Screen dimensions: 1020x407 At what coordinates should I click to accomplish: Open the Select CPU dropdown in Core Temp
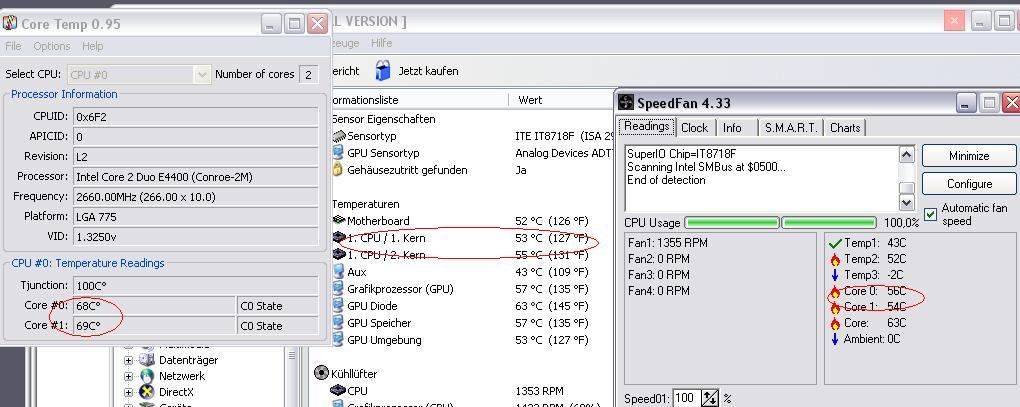(x=139, y=74)
